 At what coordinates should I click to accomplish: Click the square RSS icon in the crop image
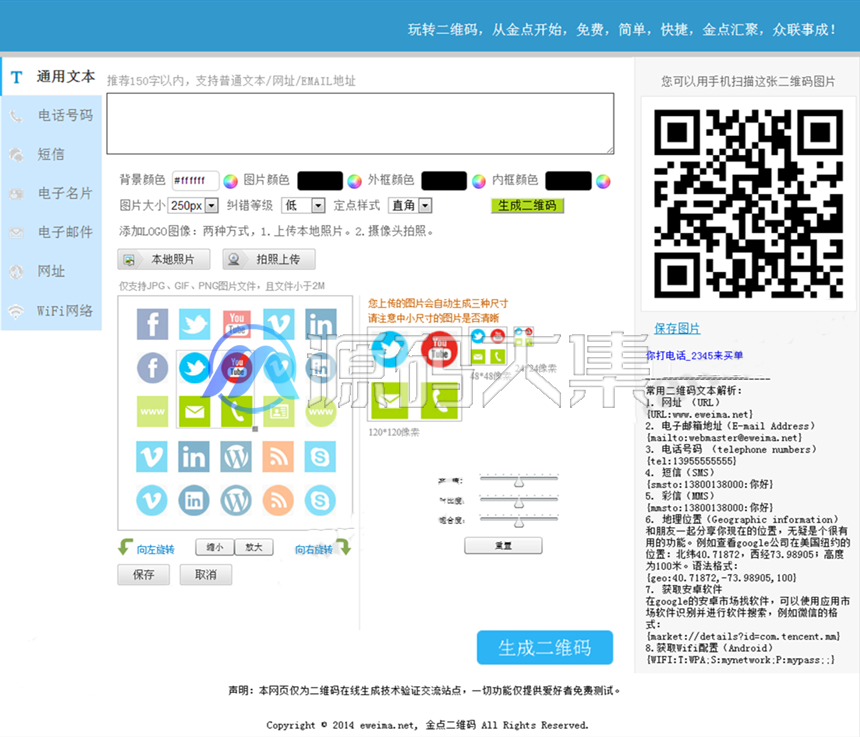point(278,456)
